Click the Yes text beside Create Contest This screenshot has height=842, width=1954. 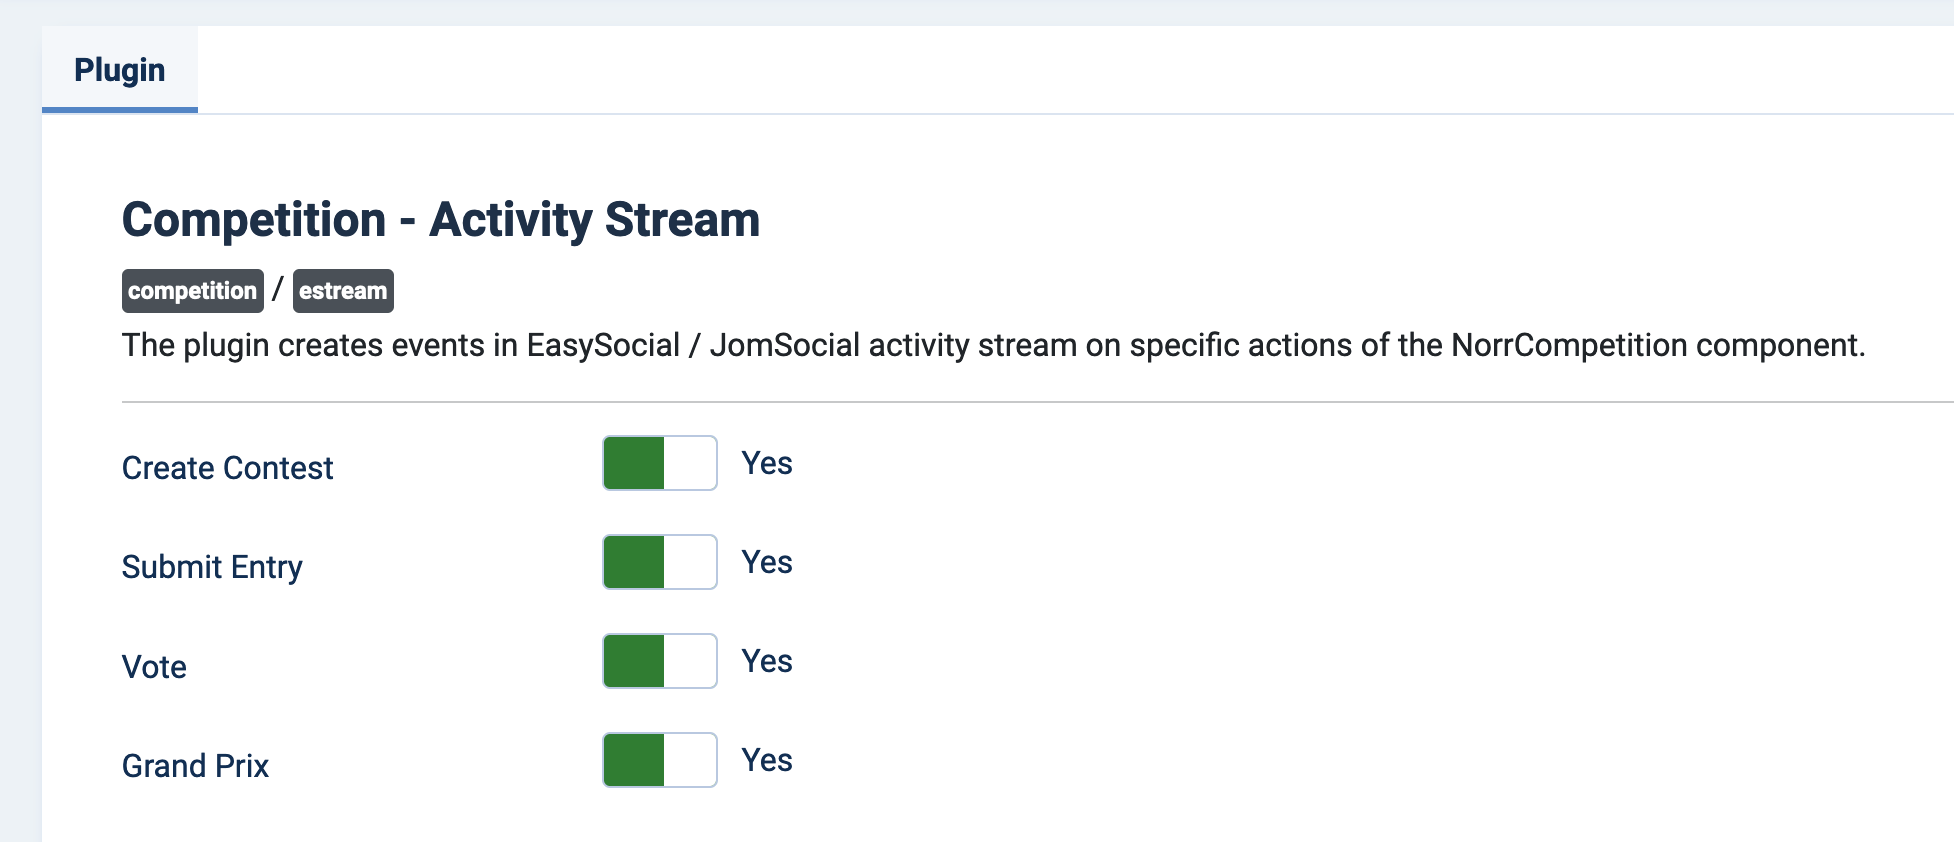pos(766,462)
